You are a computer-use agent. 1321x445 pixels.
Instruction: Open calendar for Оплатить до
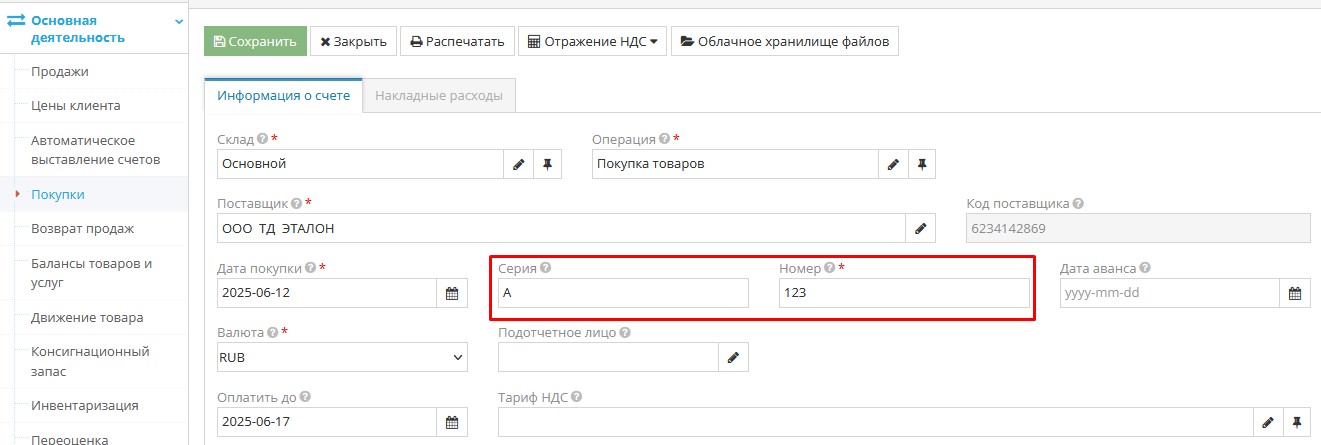(451, 422)
